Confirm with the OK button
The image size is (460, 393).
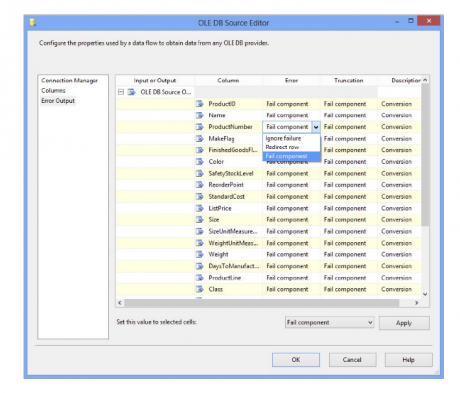(x=296, y=360)
